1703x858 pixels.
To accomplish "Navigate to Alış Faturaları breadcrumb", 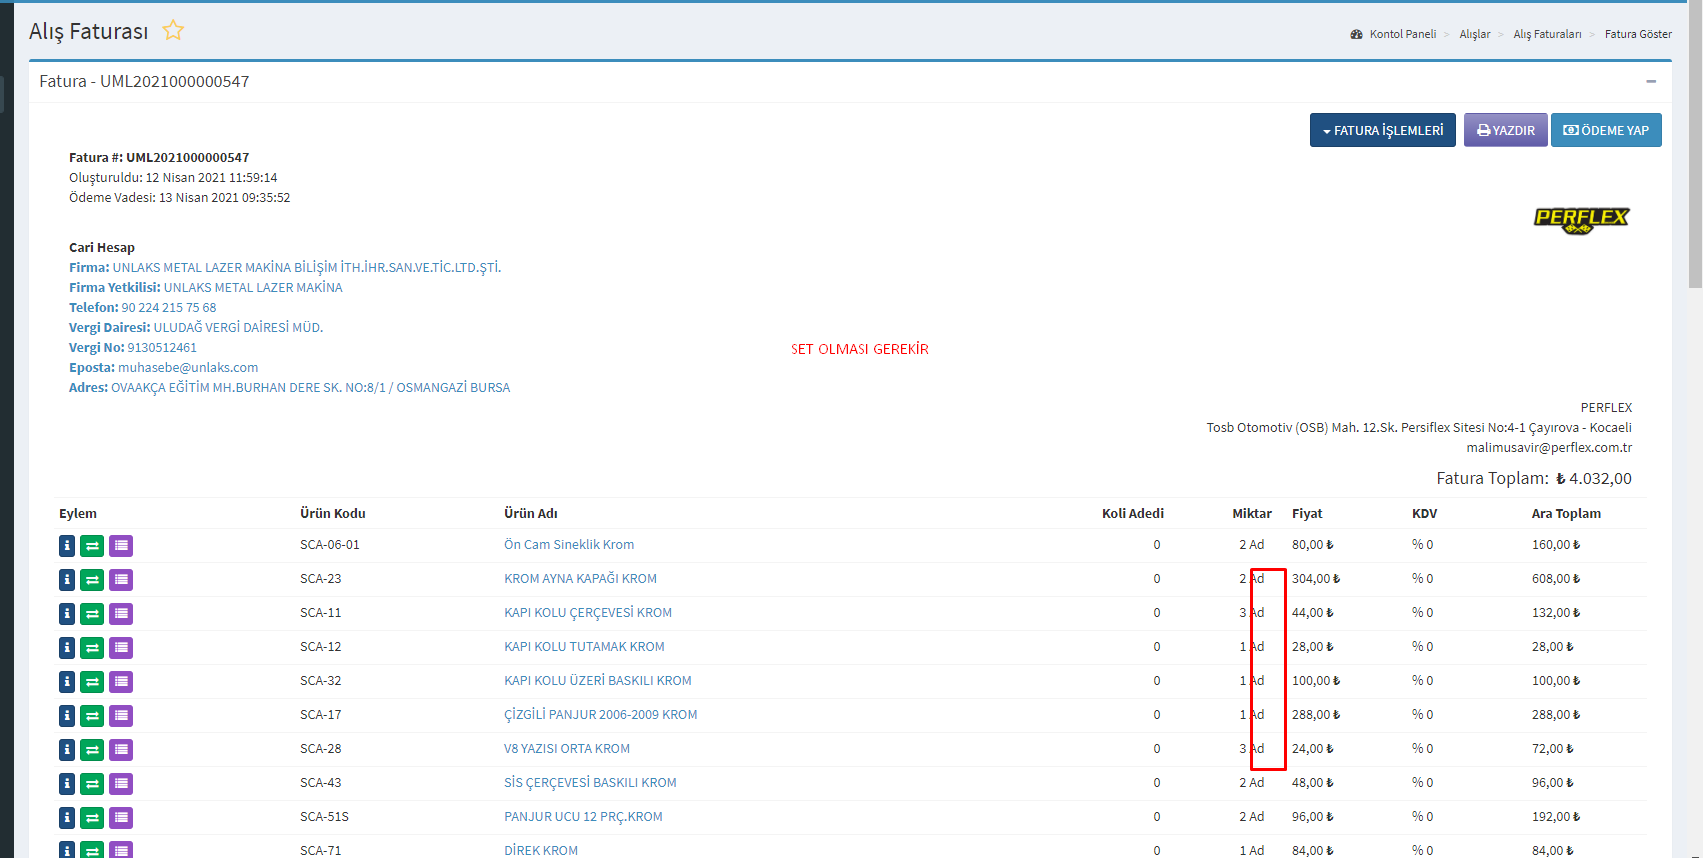I will [1547, 34].
